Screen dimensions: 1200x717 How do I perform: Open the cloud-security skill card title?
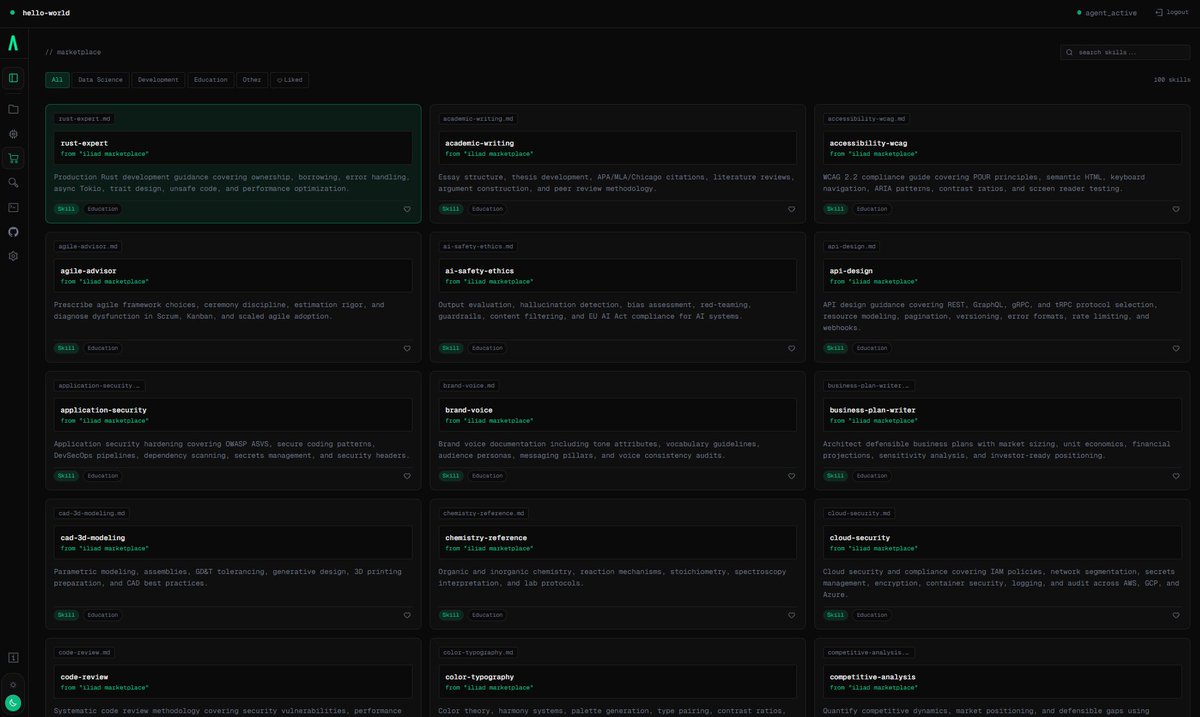point(860,537)
